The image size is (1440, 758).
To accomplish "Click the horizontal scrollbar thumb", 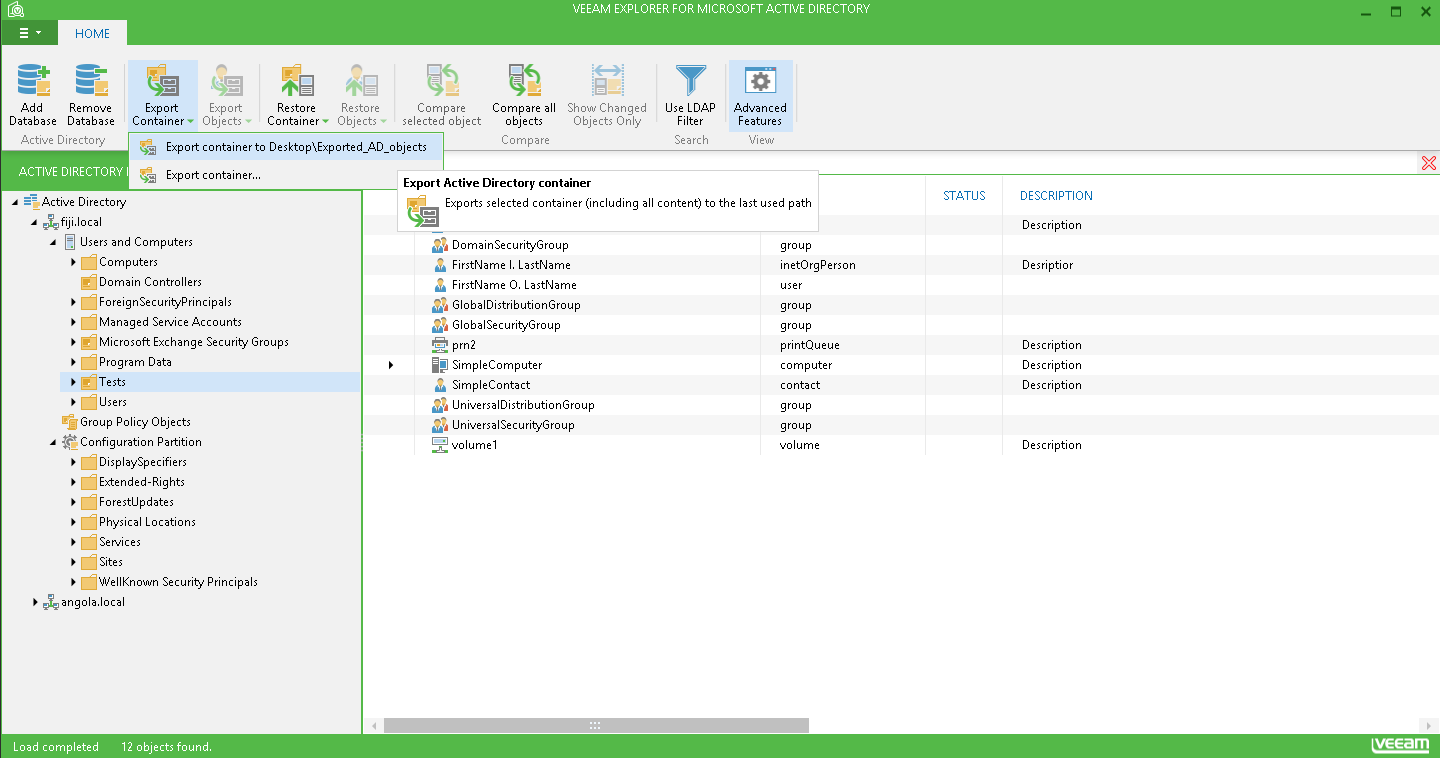I will (596, 725).
